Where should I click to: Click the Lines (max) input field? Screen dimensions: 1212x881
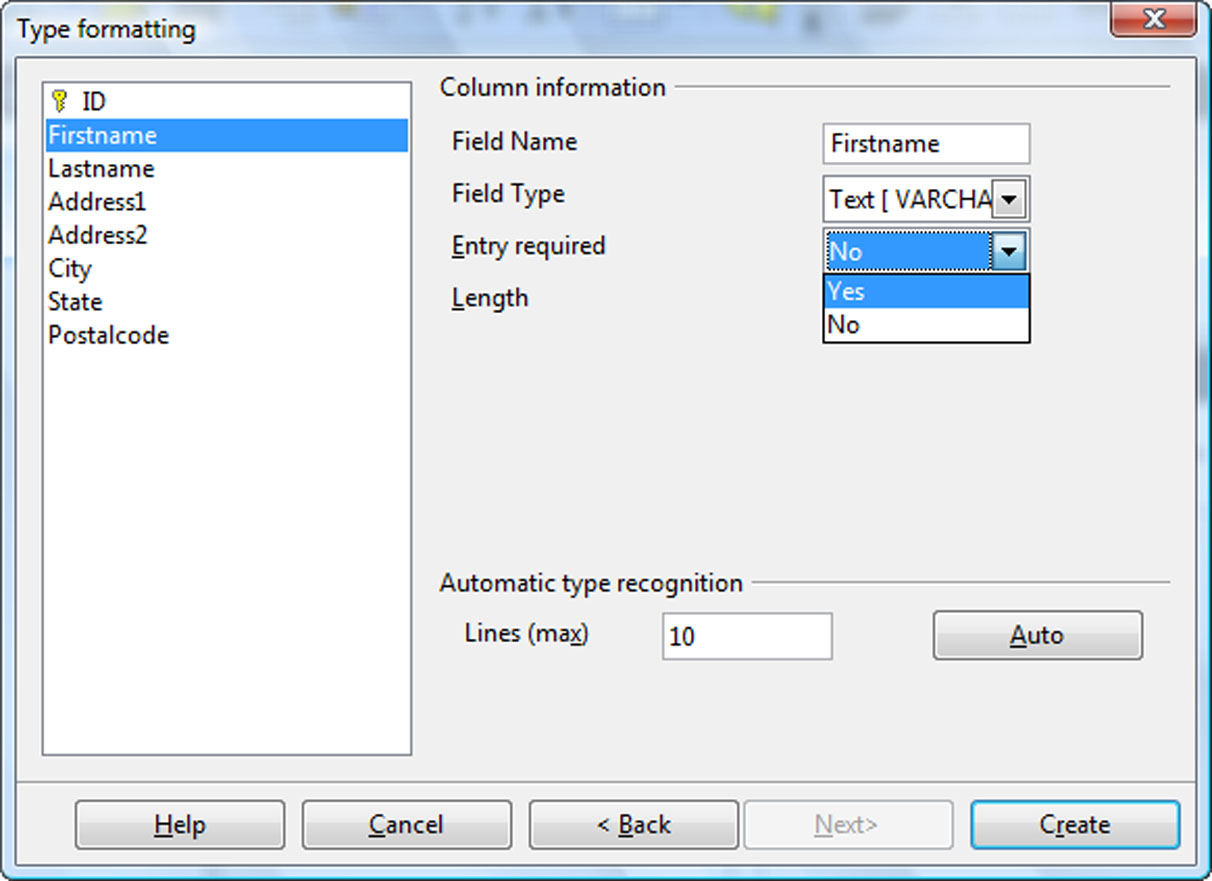pos(746,636)
